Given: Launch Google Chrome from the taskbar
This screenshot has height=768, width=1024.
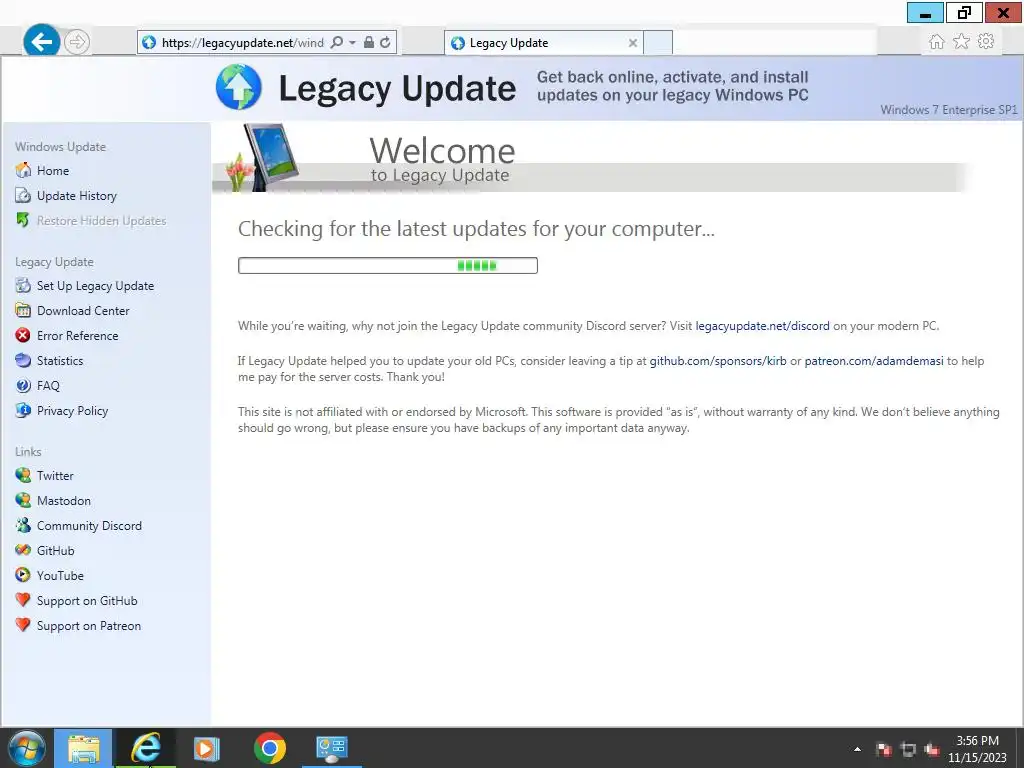Looking at the screenshot, I should [270, 748].
